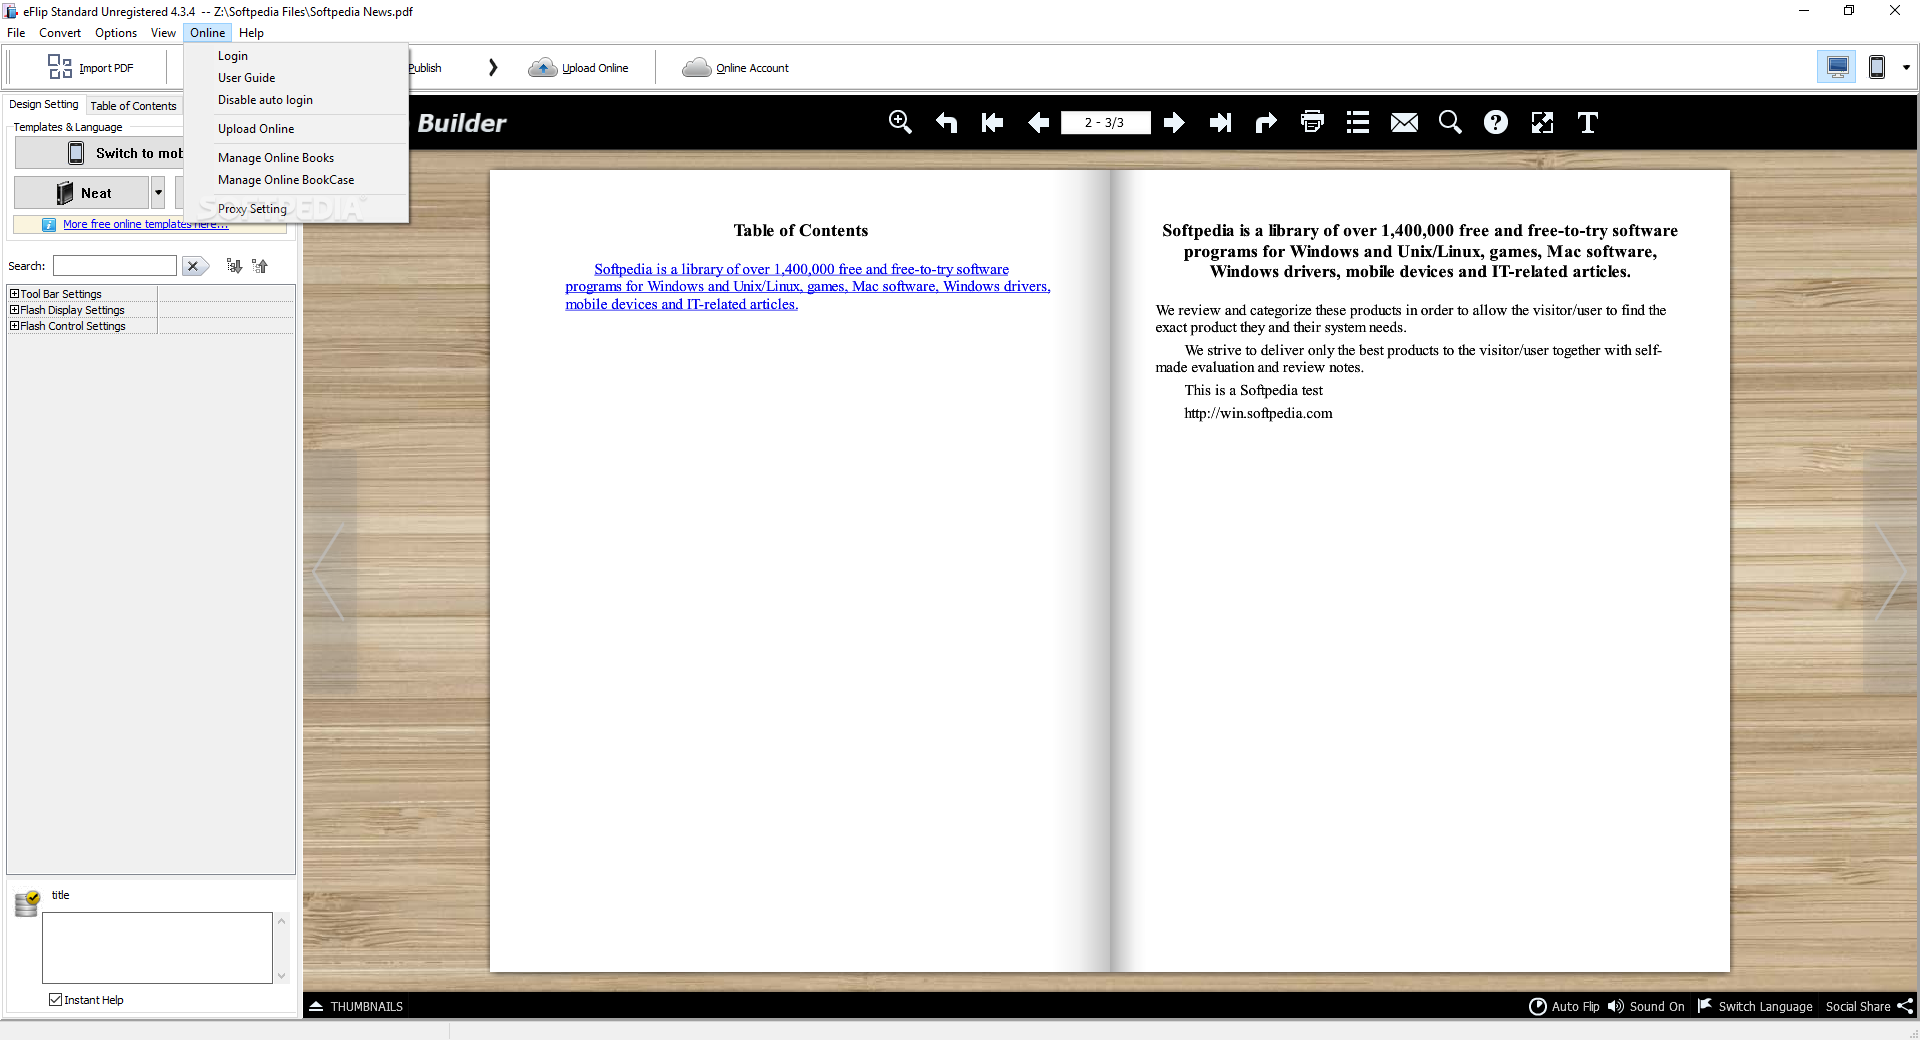Click the expand all settings icon

click(234, 266)
